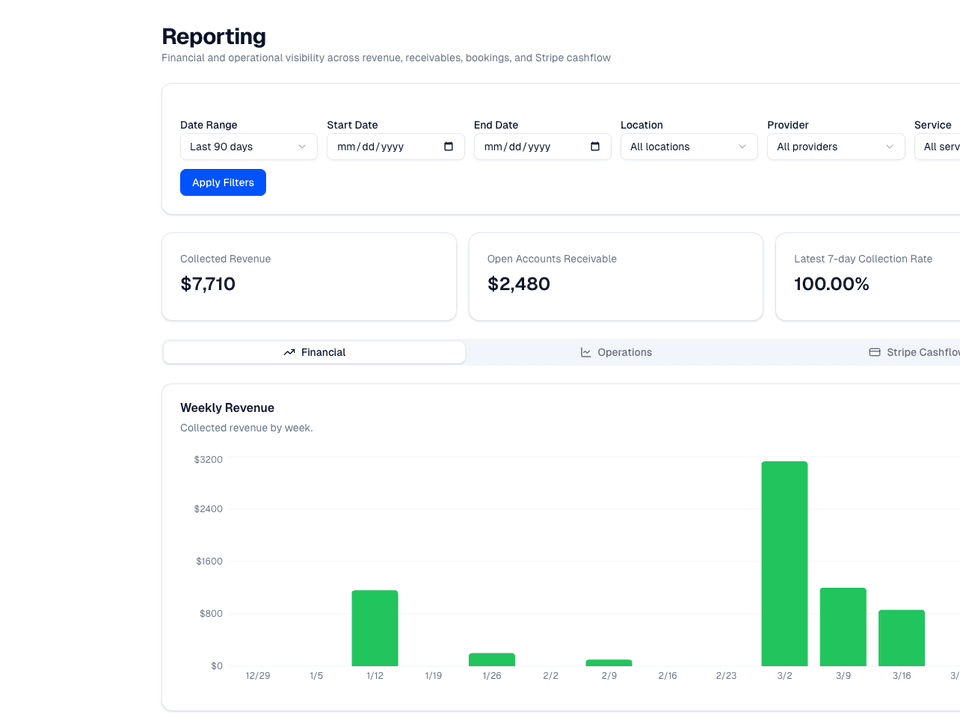Click the credit card icon on Stripe Cashflow

(875, 353)
